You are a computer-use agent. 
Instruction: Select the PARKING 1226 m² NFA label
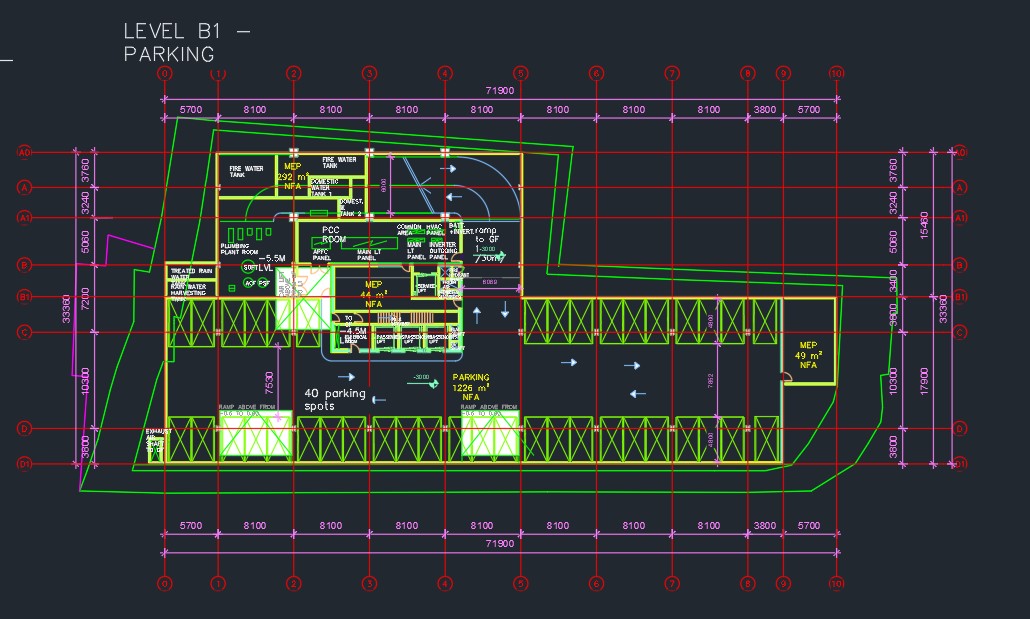(x=471, y=387)
